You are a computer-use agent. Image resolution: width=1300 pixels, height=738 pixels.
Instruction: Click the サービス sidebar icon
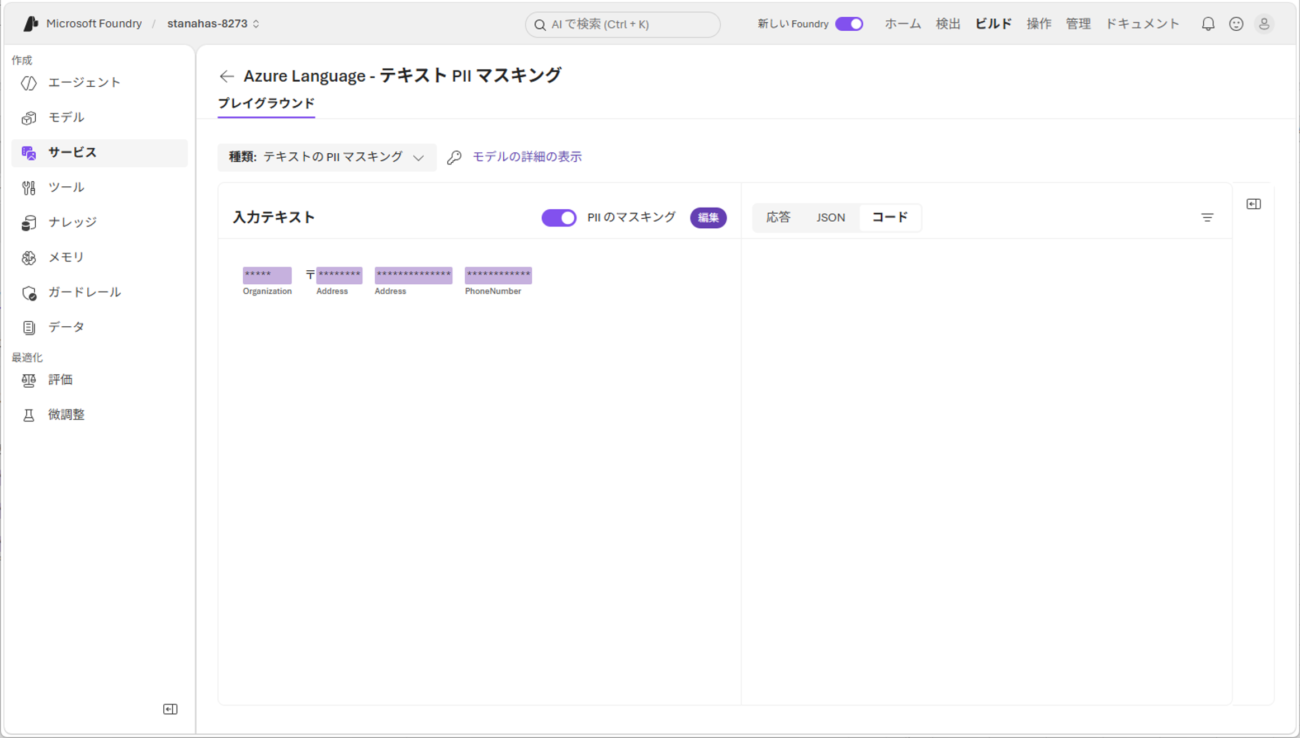[29, 153]
